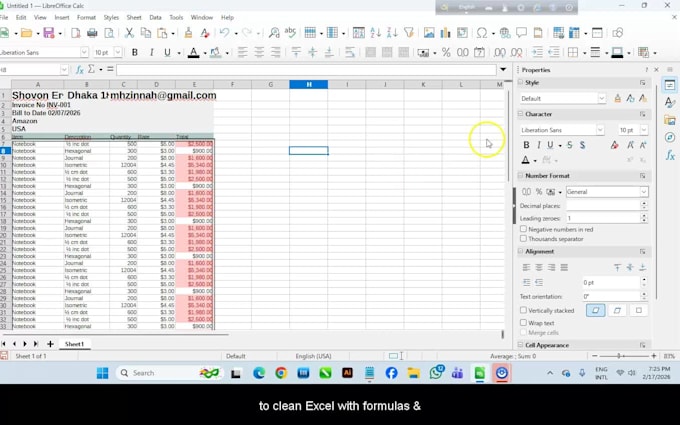
Task: Open the Print icon in toolbar
Action: pyautogui.click(x=92, y=33)
